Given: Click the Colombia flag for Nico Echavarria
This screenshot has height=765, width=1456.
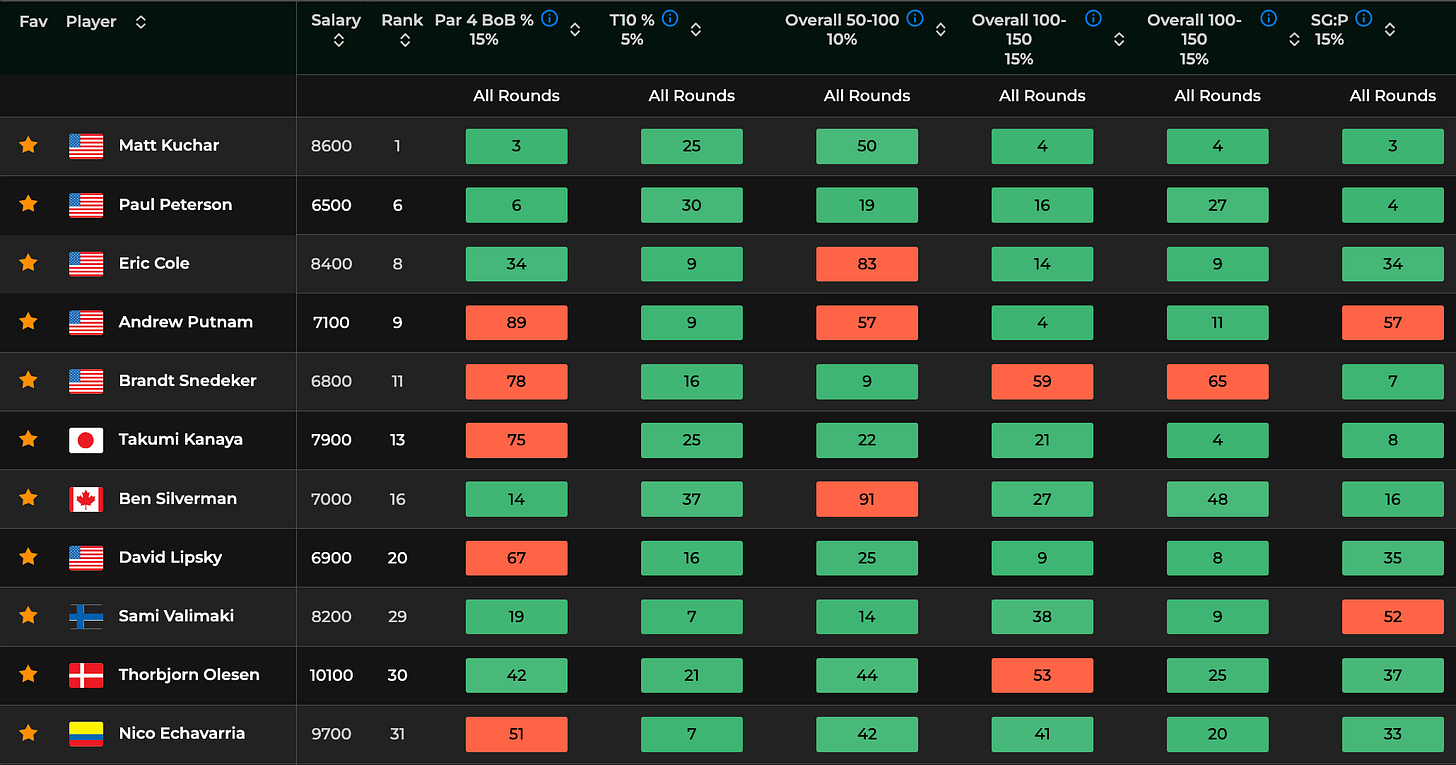Looking at the screenshot, I should [86, 734].
